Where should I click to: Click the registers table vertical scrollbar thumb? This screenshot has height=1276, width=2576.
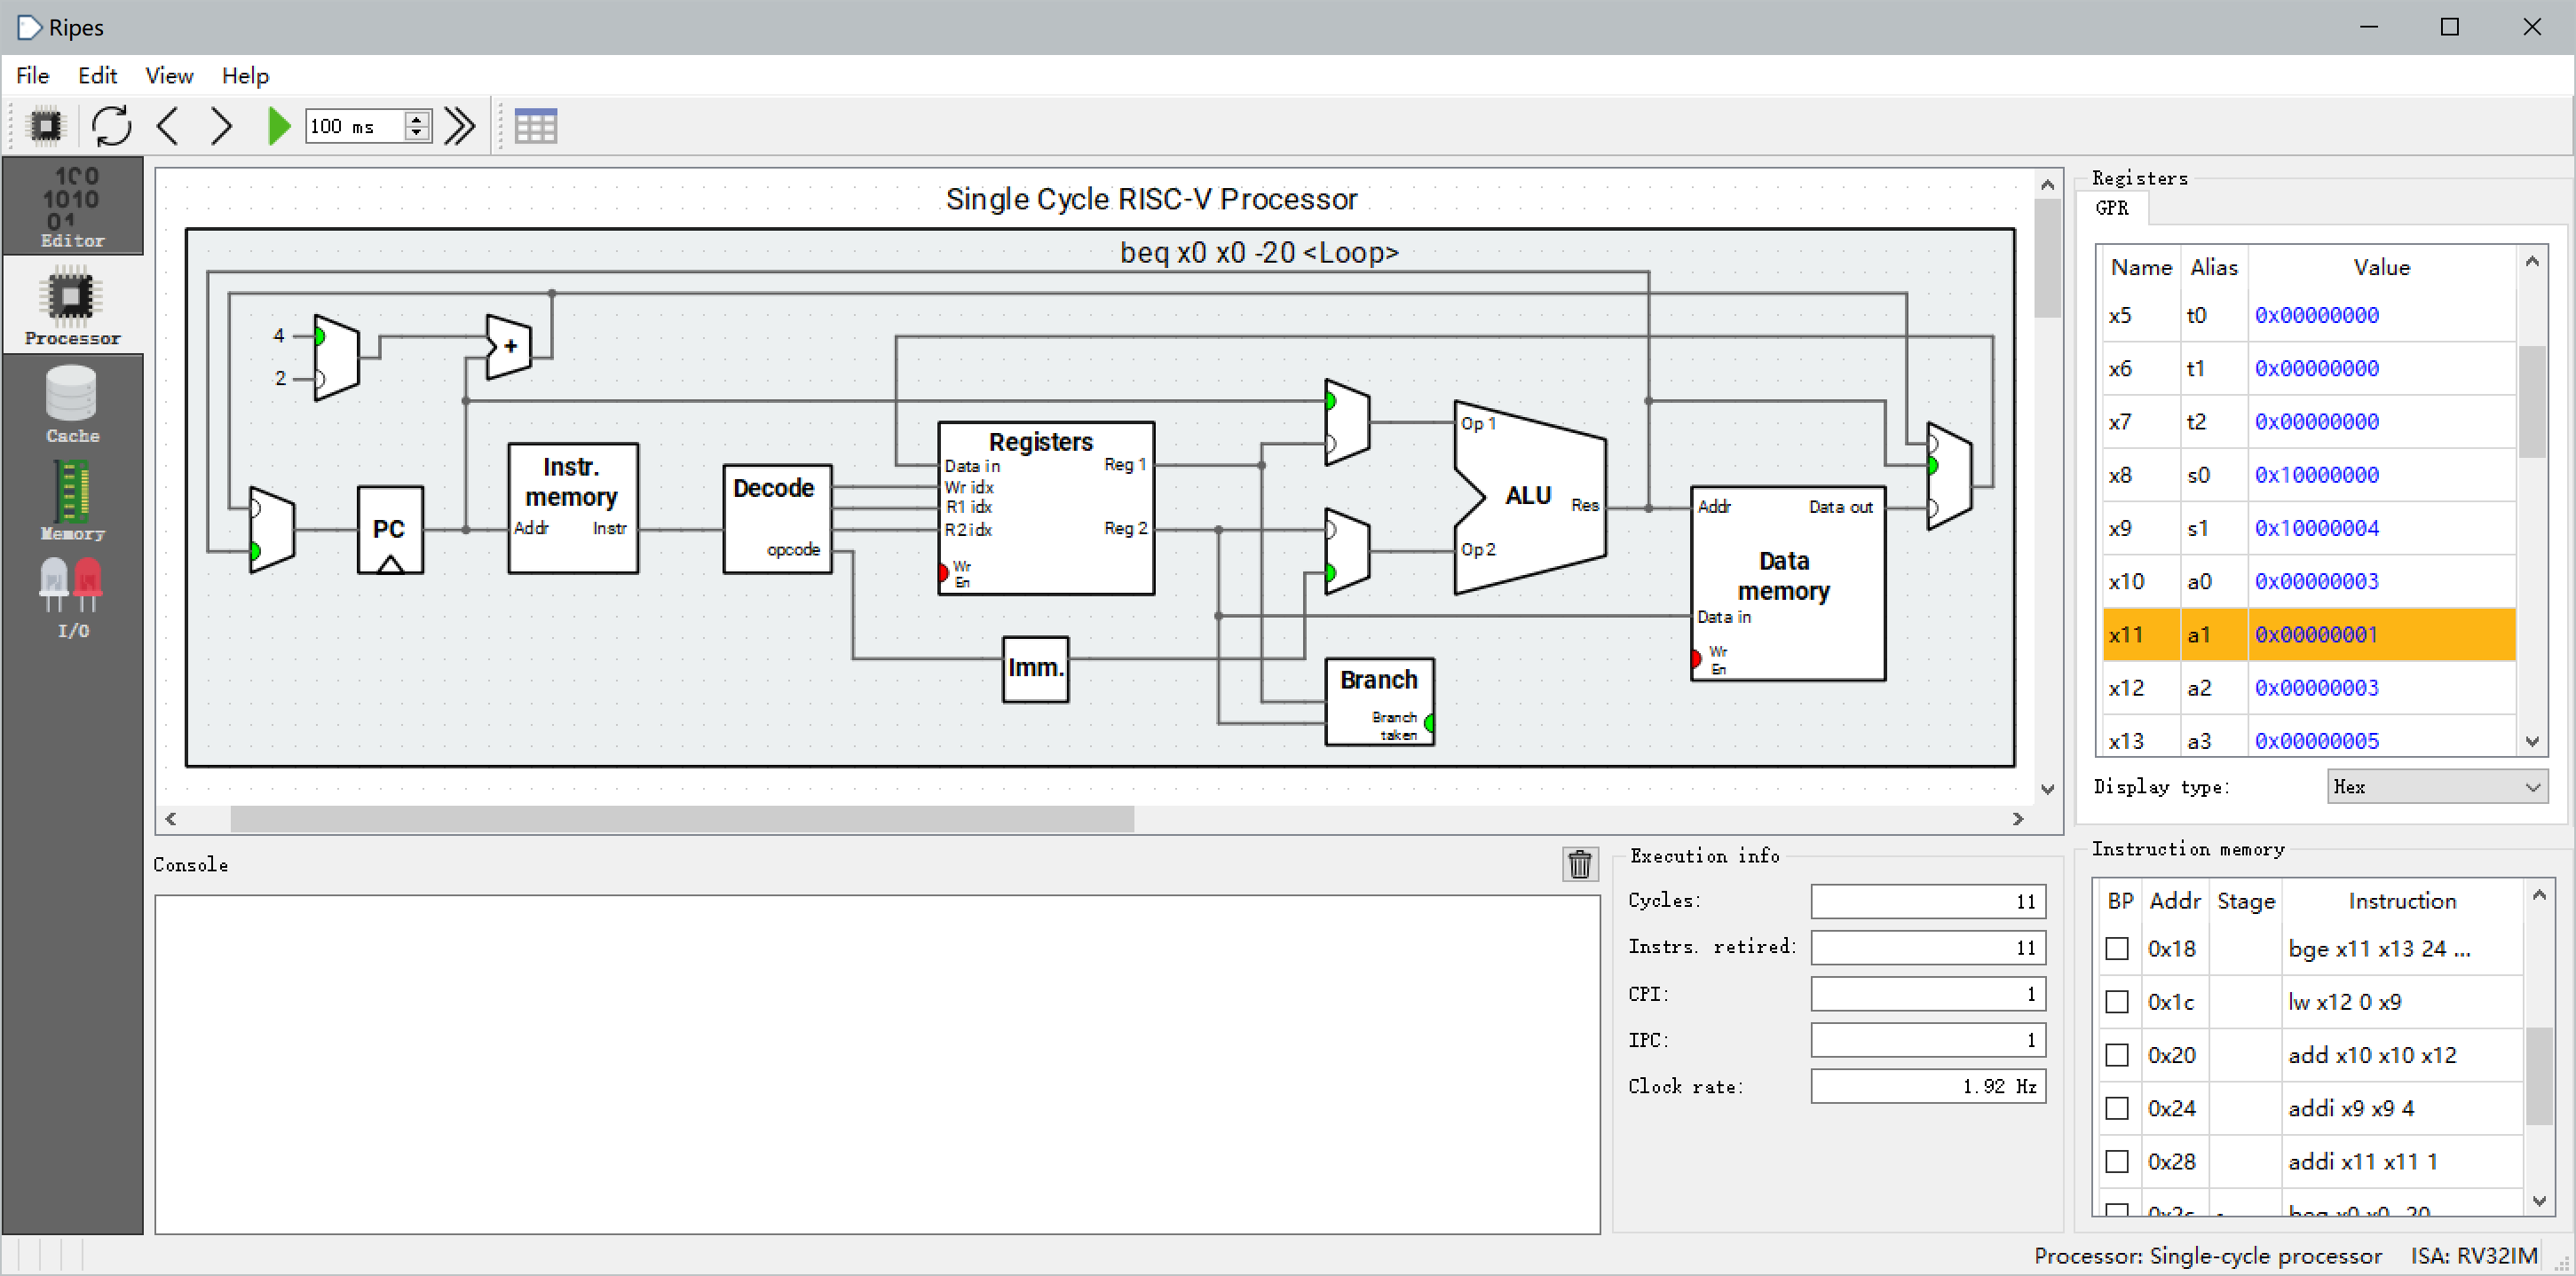(x=2531, y=401)
